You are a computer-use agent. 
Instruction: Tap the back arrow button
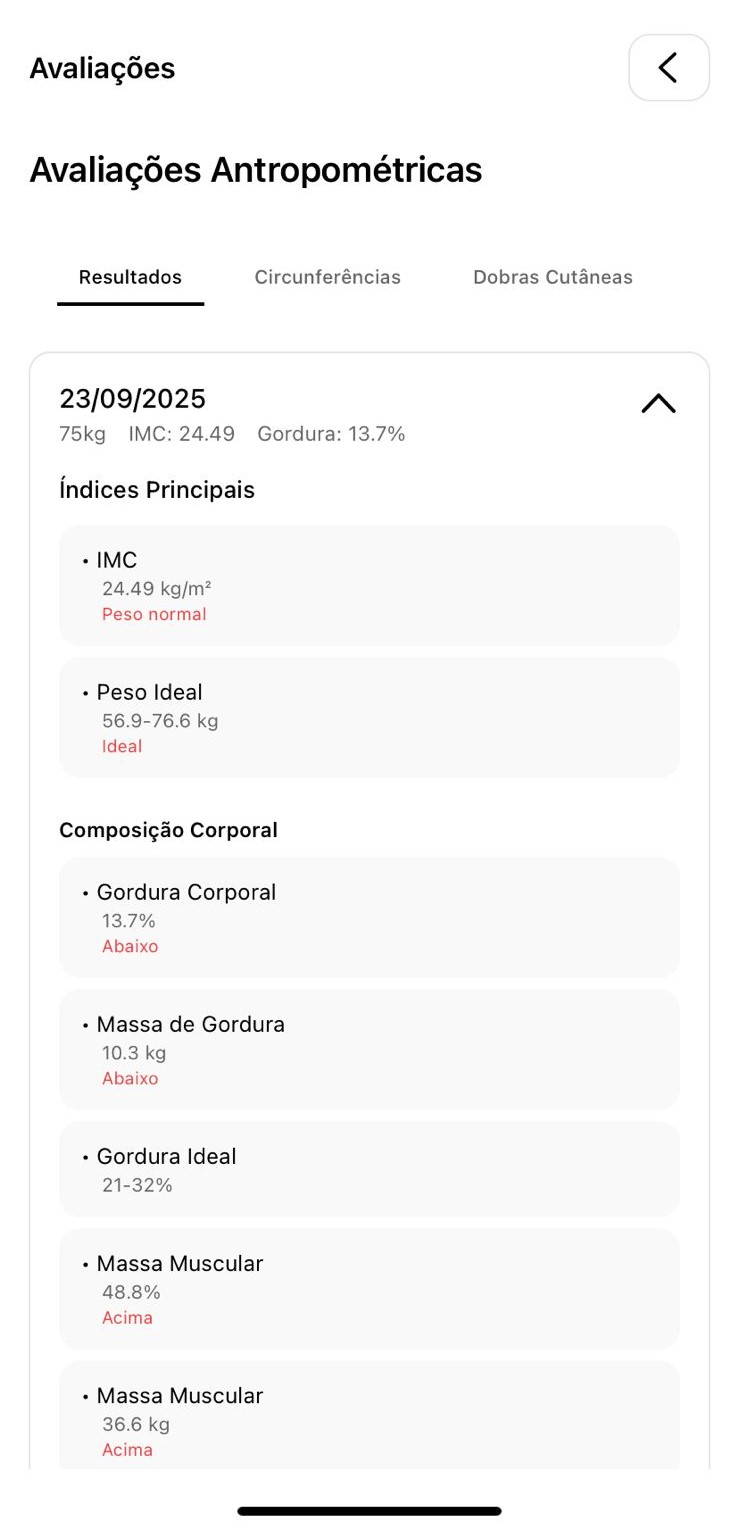[x=668, y=68]
